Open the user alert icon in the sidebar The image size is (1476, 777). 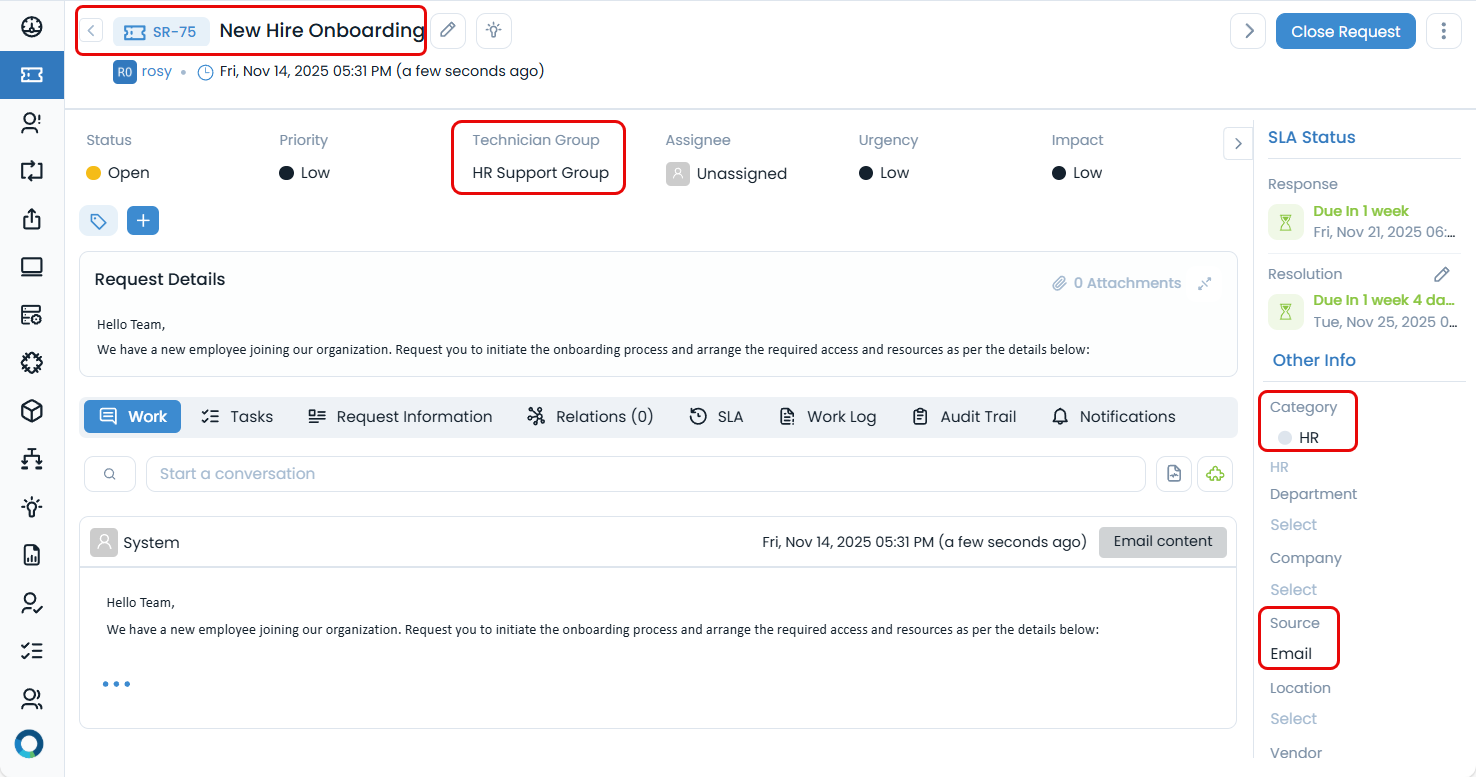(32, 123)
